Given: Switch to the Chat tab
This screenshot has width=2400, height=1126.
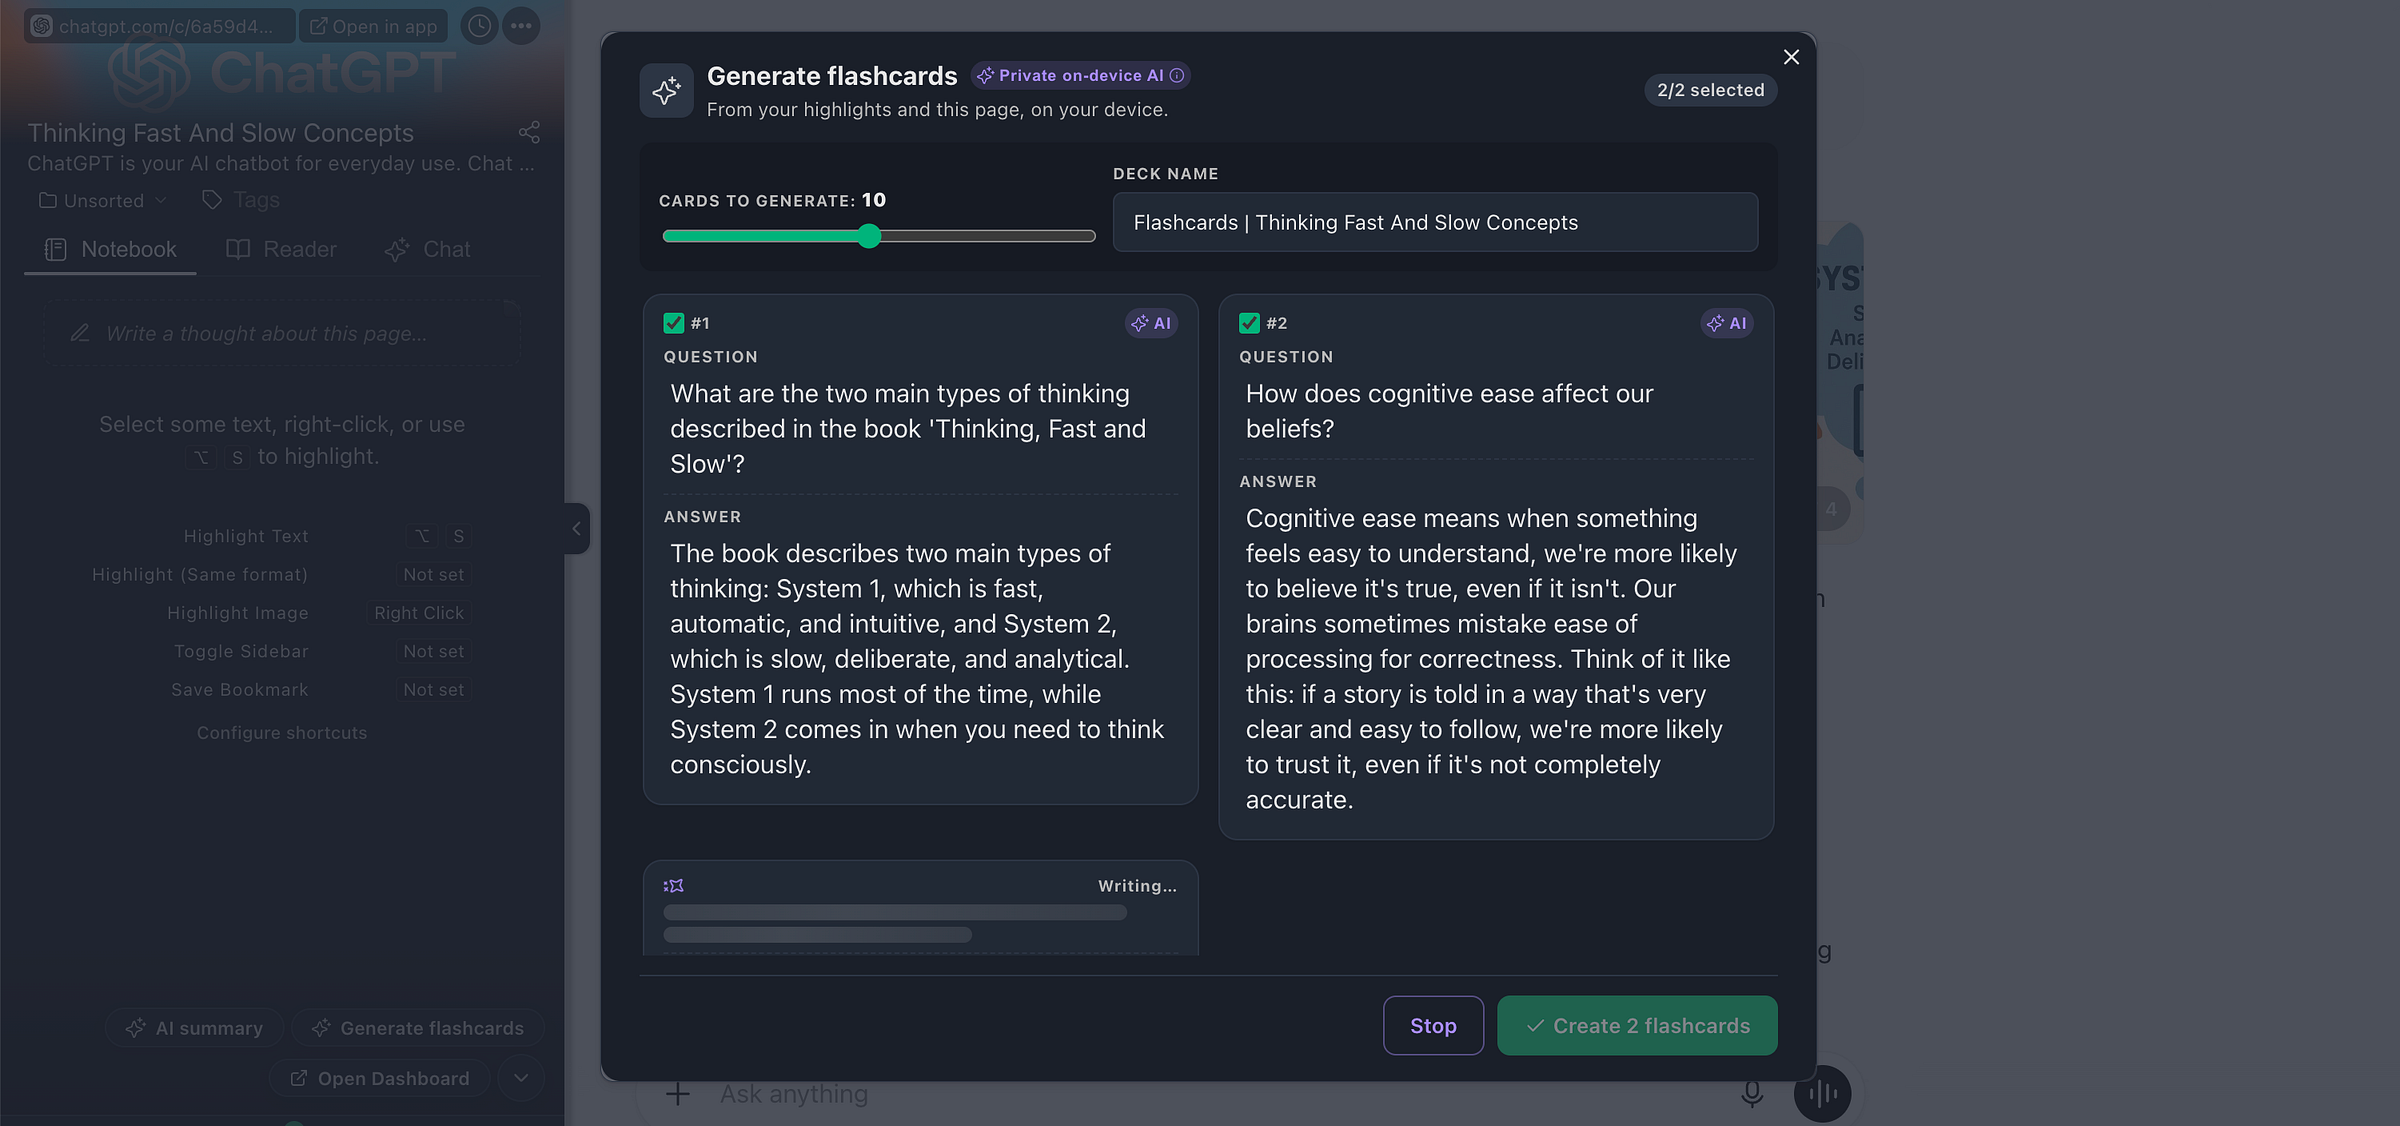Looking at the screenshot, I should click(x=427, y=249).
